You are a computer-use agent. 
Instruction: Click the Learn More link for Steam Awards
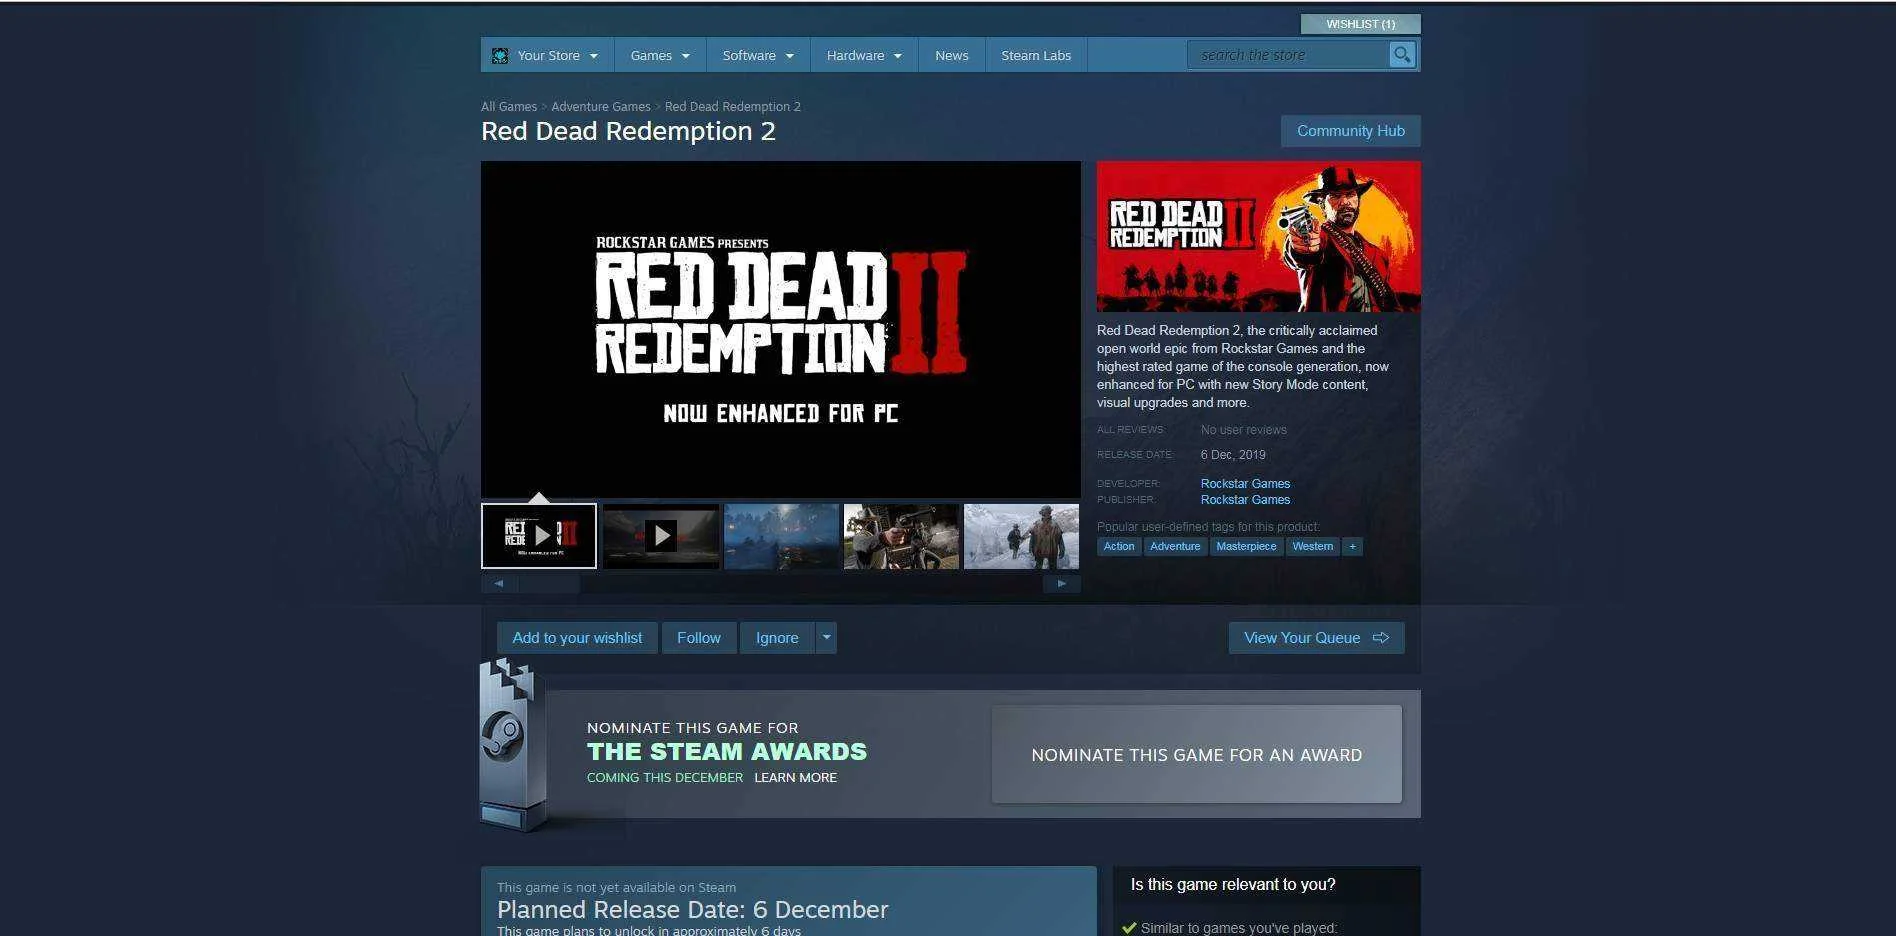pos(796,778)
